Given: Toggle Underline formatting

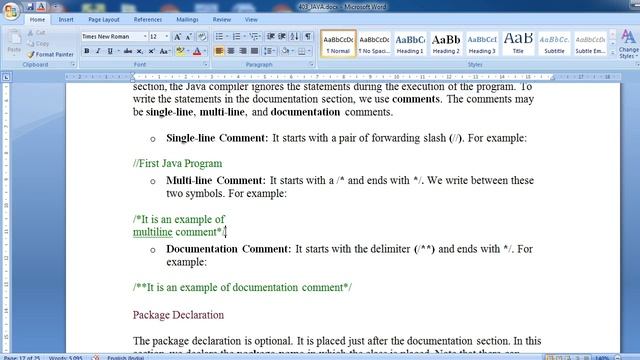Looking at the screenshot, I should click(x=109, y=51).
